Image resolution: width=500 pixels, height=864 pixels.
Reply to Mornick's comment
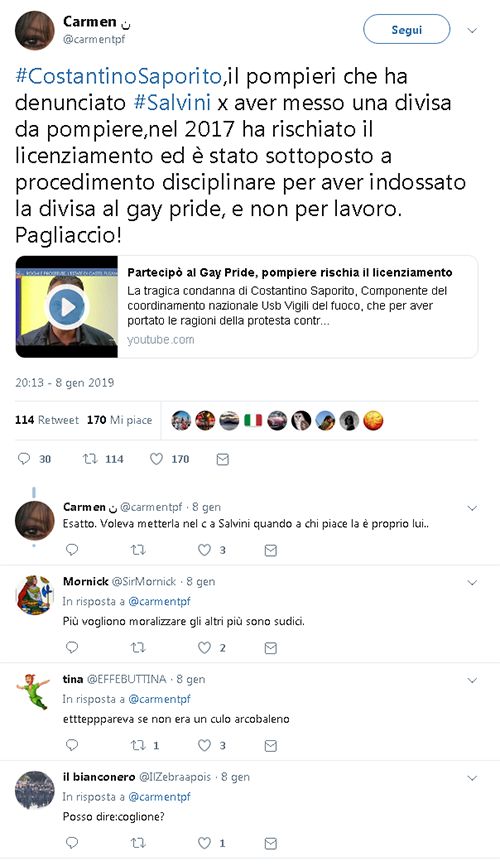pyautogui.click(x=72, y=647)
